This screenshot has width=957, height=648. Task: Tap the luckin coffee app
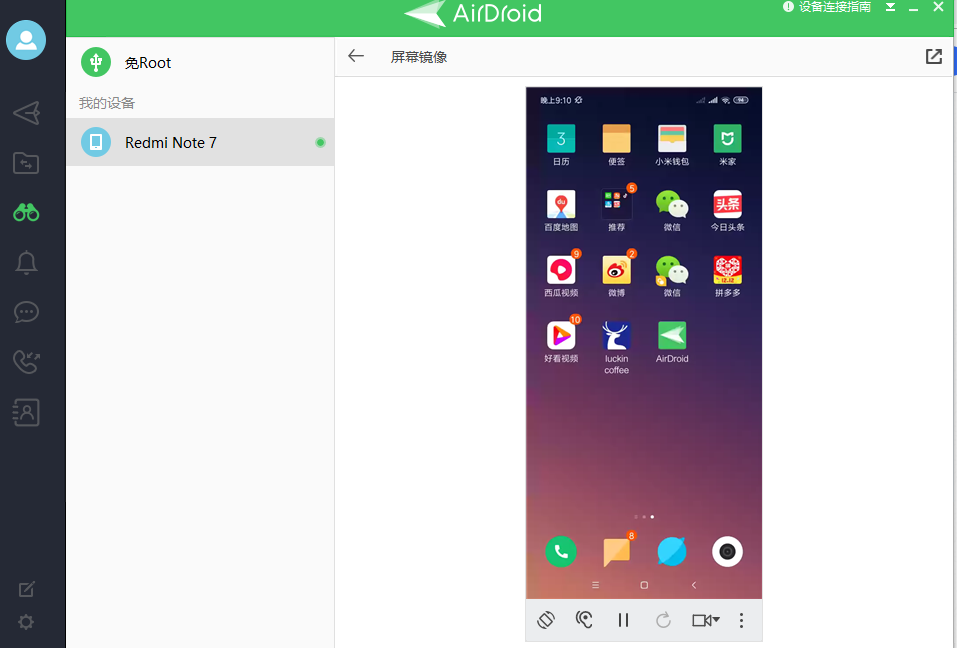(616, 348)
